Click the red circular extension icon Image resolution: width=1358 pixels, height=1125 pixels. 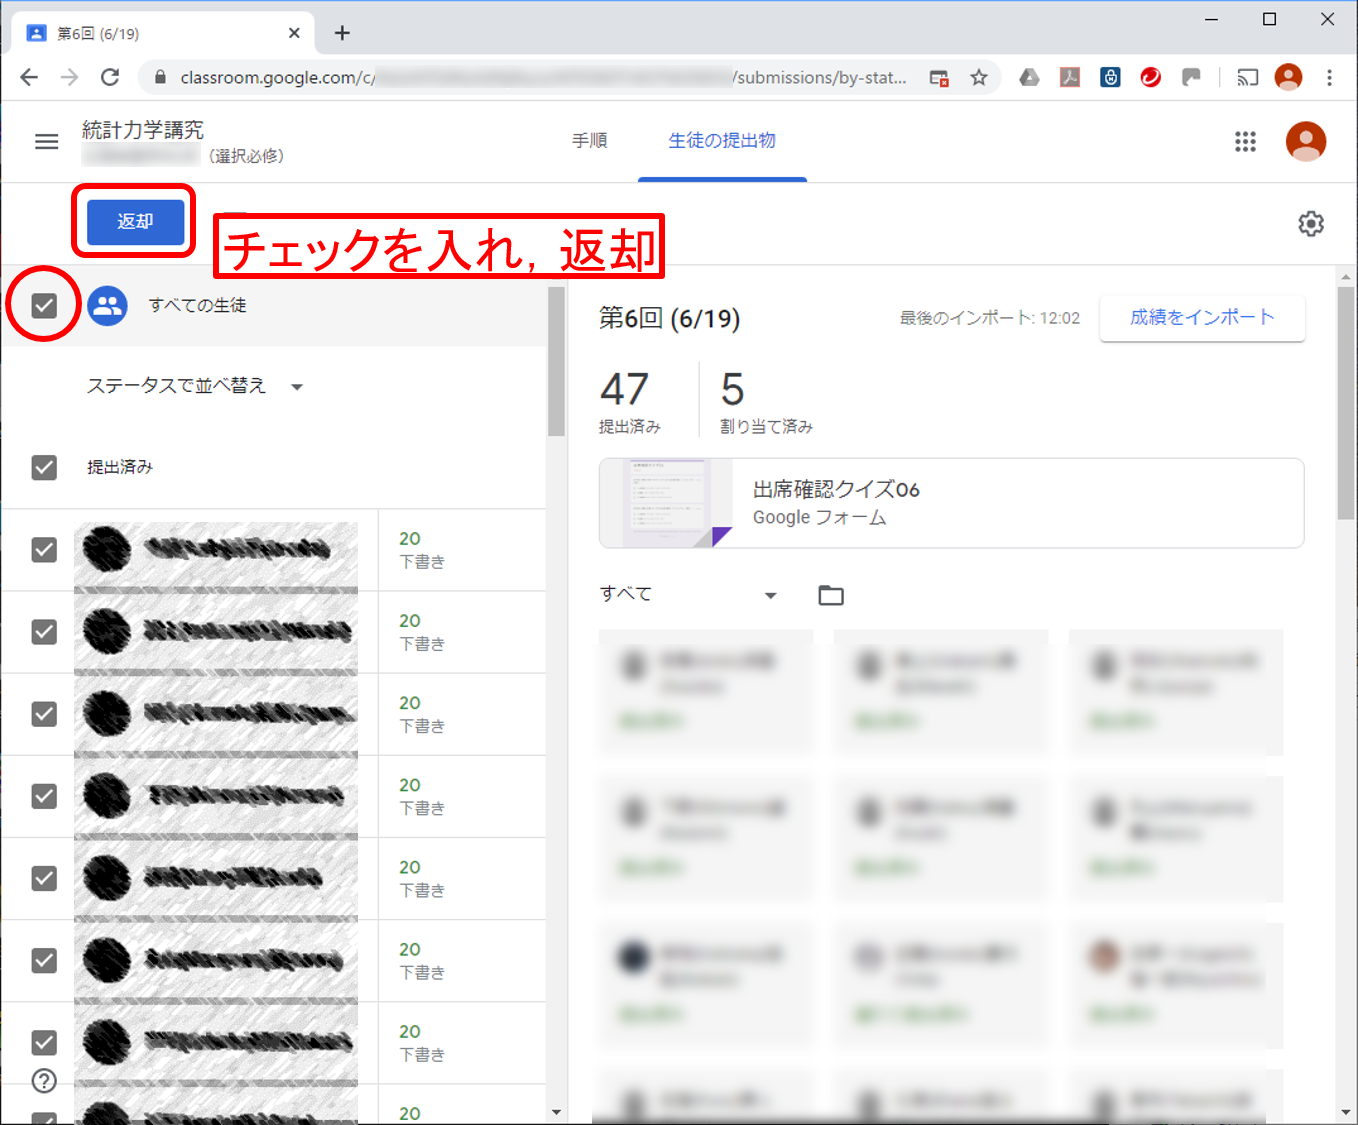click(x=1151, y=77)
